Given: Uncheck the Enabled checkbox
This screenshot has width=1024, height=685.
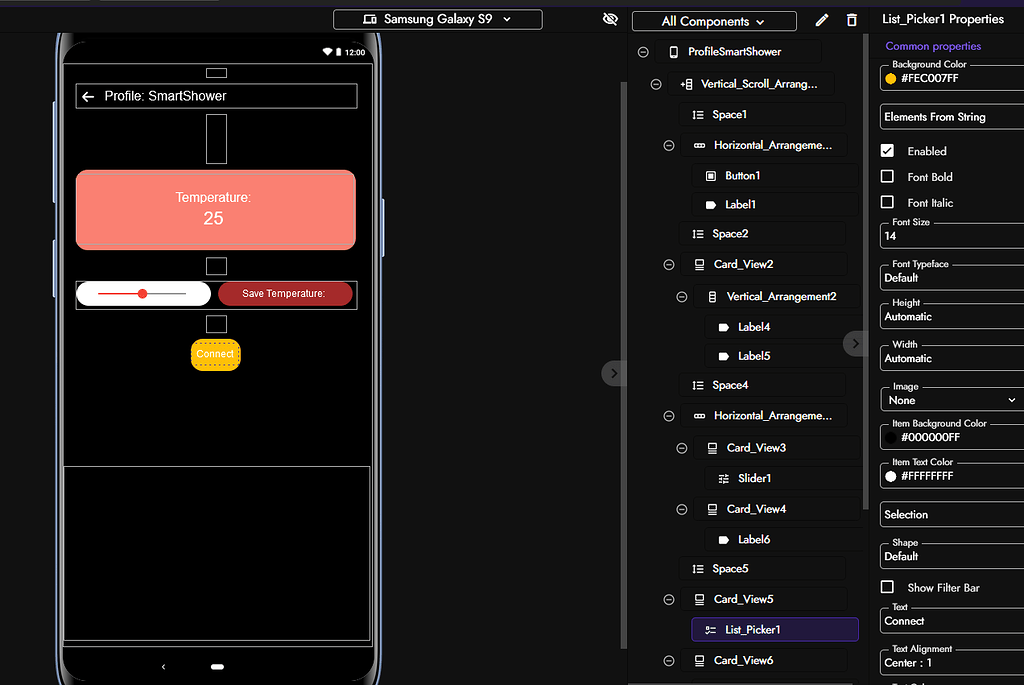Looking at the screenshot, I should pos(885,150).
